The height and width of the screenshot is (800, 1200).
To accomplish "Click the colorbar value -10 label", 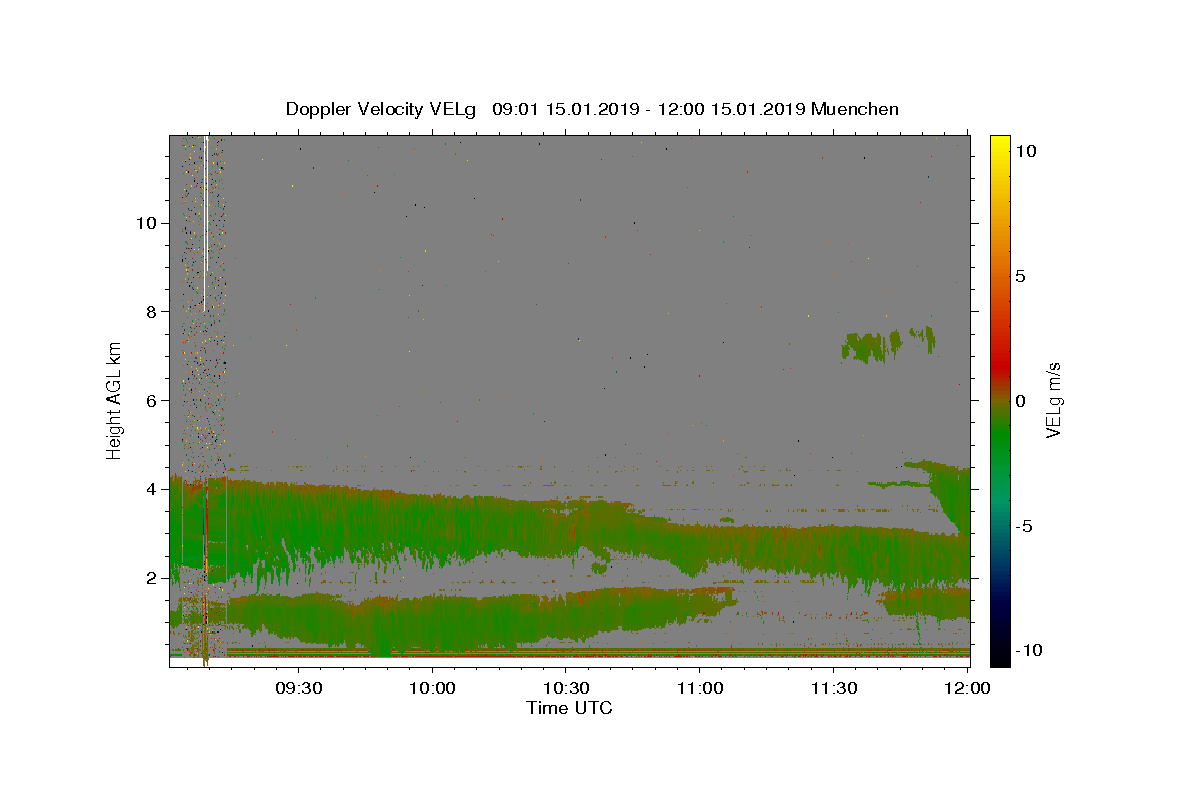I will [x=1029, y=651].
